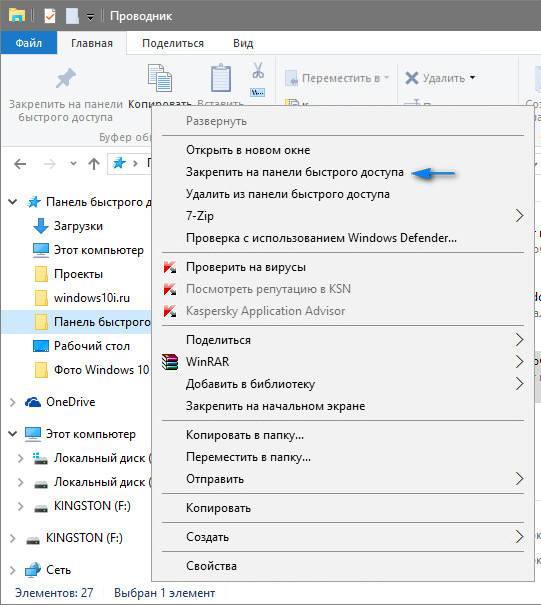The height and width of the screenshot is (605, 541).
Task: Collapse the Quick Access panel tree node
Action: pyautogui.click(x=13, y=201)
